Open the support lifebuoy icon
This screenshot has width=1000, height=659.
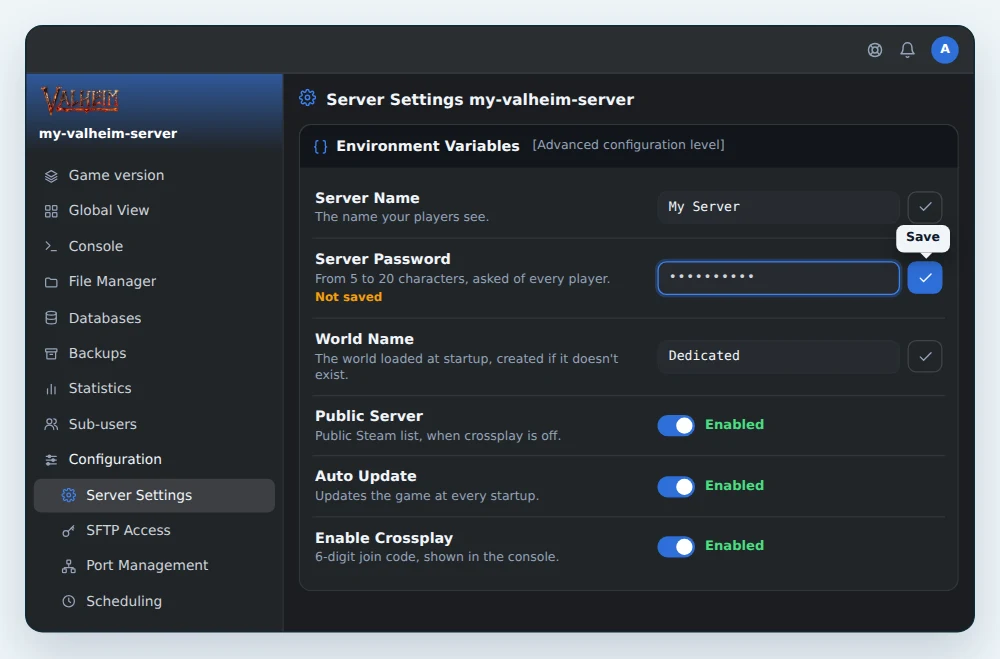point(874,50)
